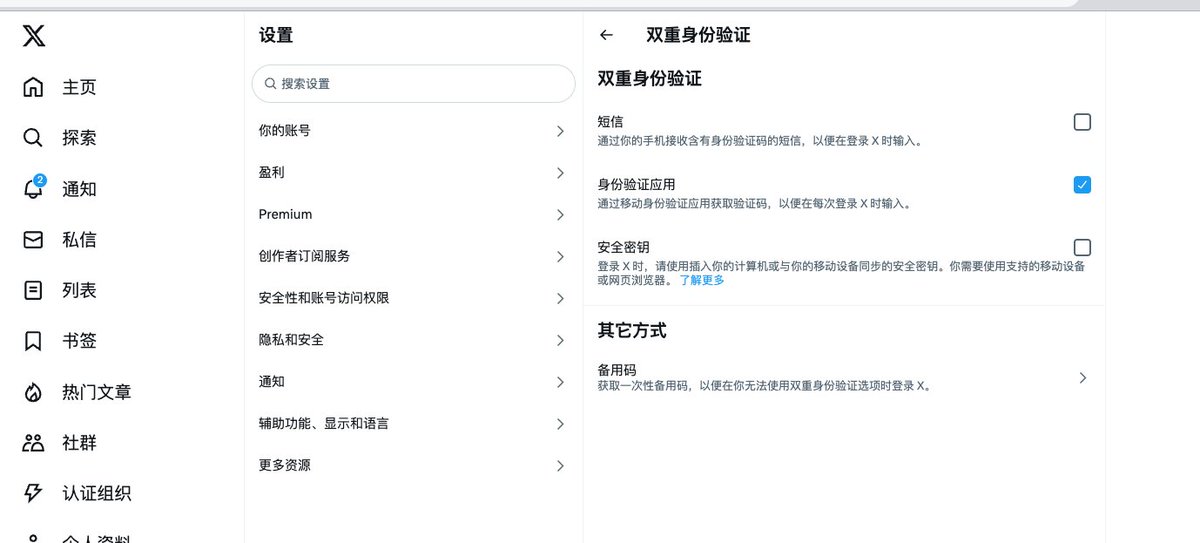This screenshot has height=543, width=1200.
Task: Open 书签 in the sidebar
Action: (x=80, y=342)
